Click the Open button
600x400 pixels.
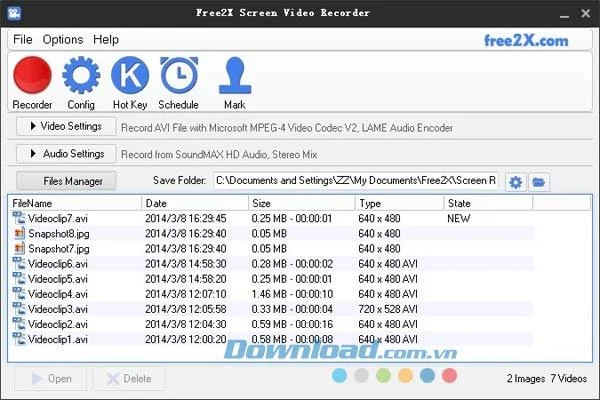pyautogui.click(x=51, y=379)
